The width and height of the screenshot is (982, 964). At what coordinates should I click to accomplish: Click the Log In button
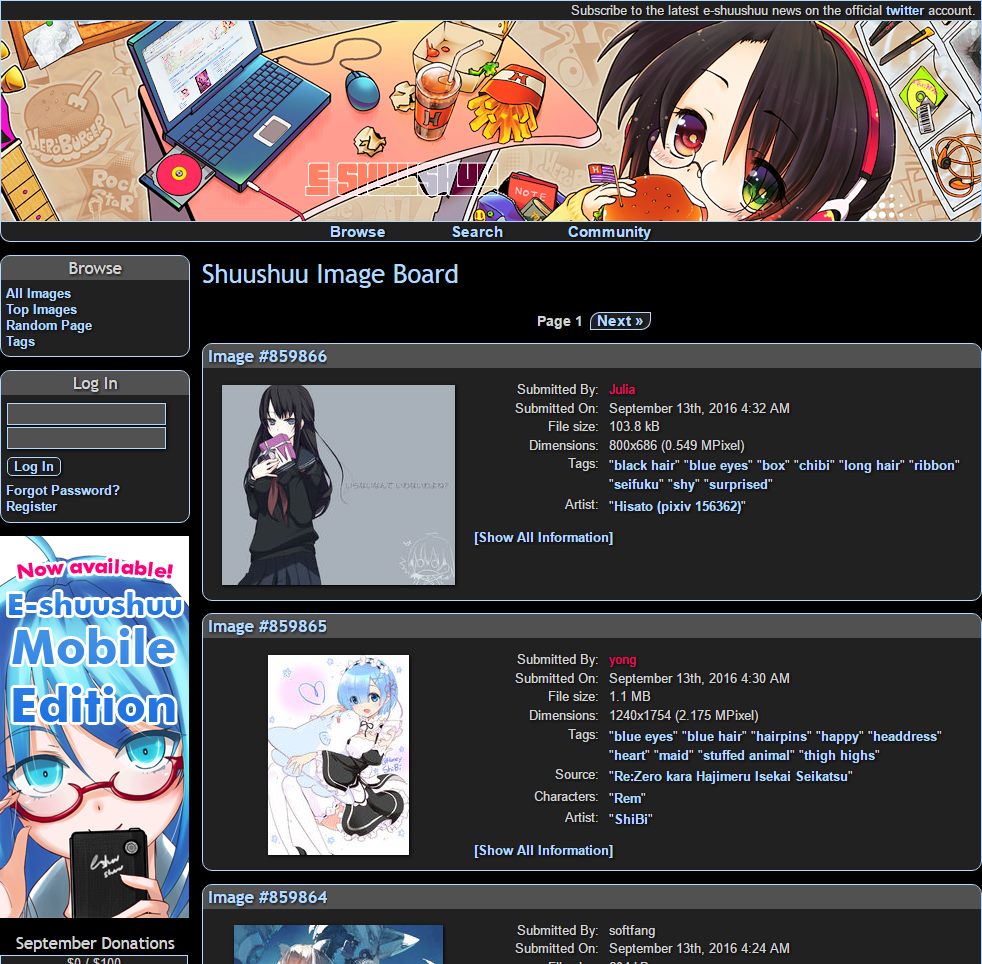34,466
